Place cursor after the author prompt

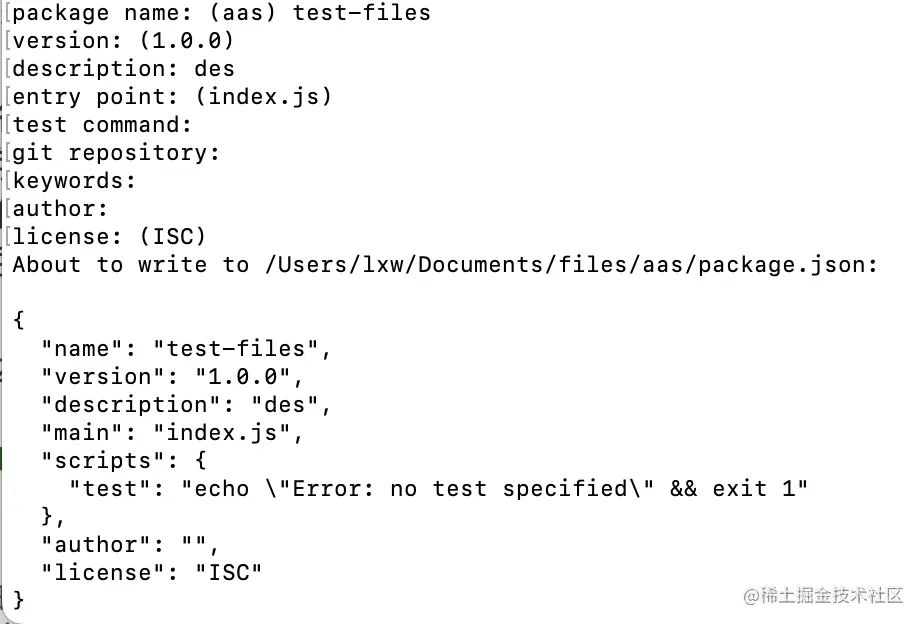[114, 209]
